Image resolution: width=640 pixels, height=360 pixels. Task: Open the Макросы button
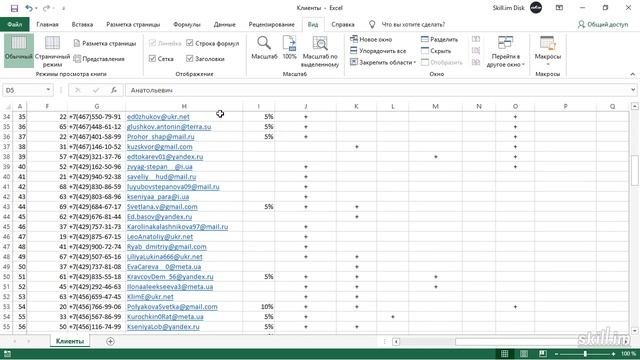point(548,51)
